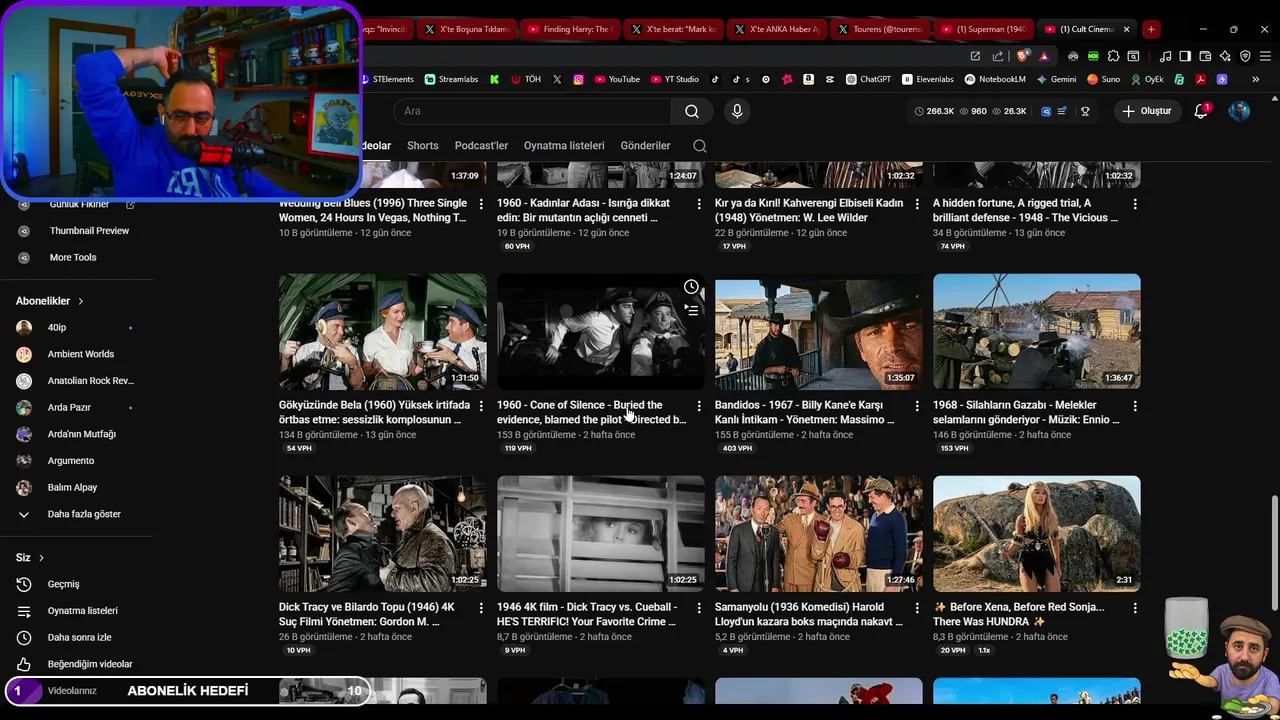Switch to the Shorts tab

click(422, 146)
